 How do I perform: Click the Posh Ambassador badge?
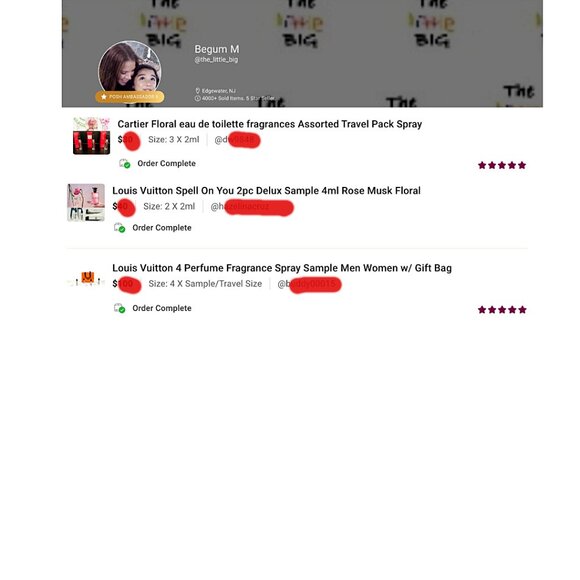tap(130, 97)
